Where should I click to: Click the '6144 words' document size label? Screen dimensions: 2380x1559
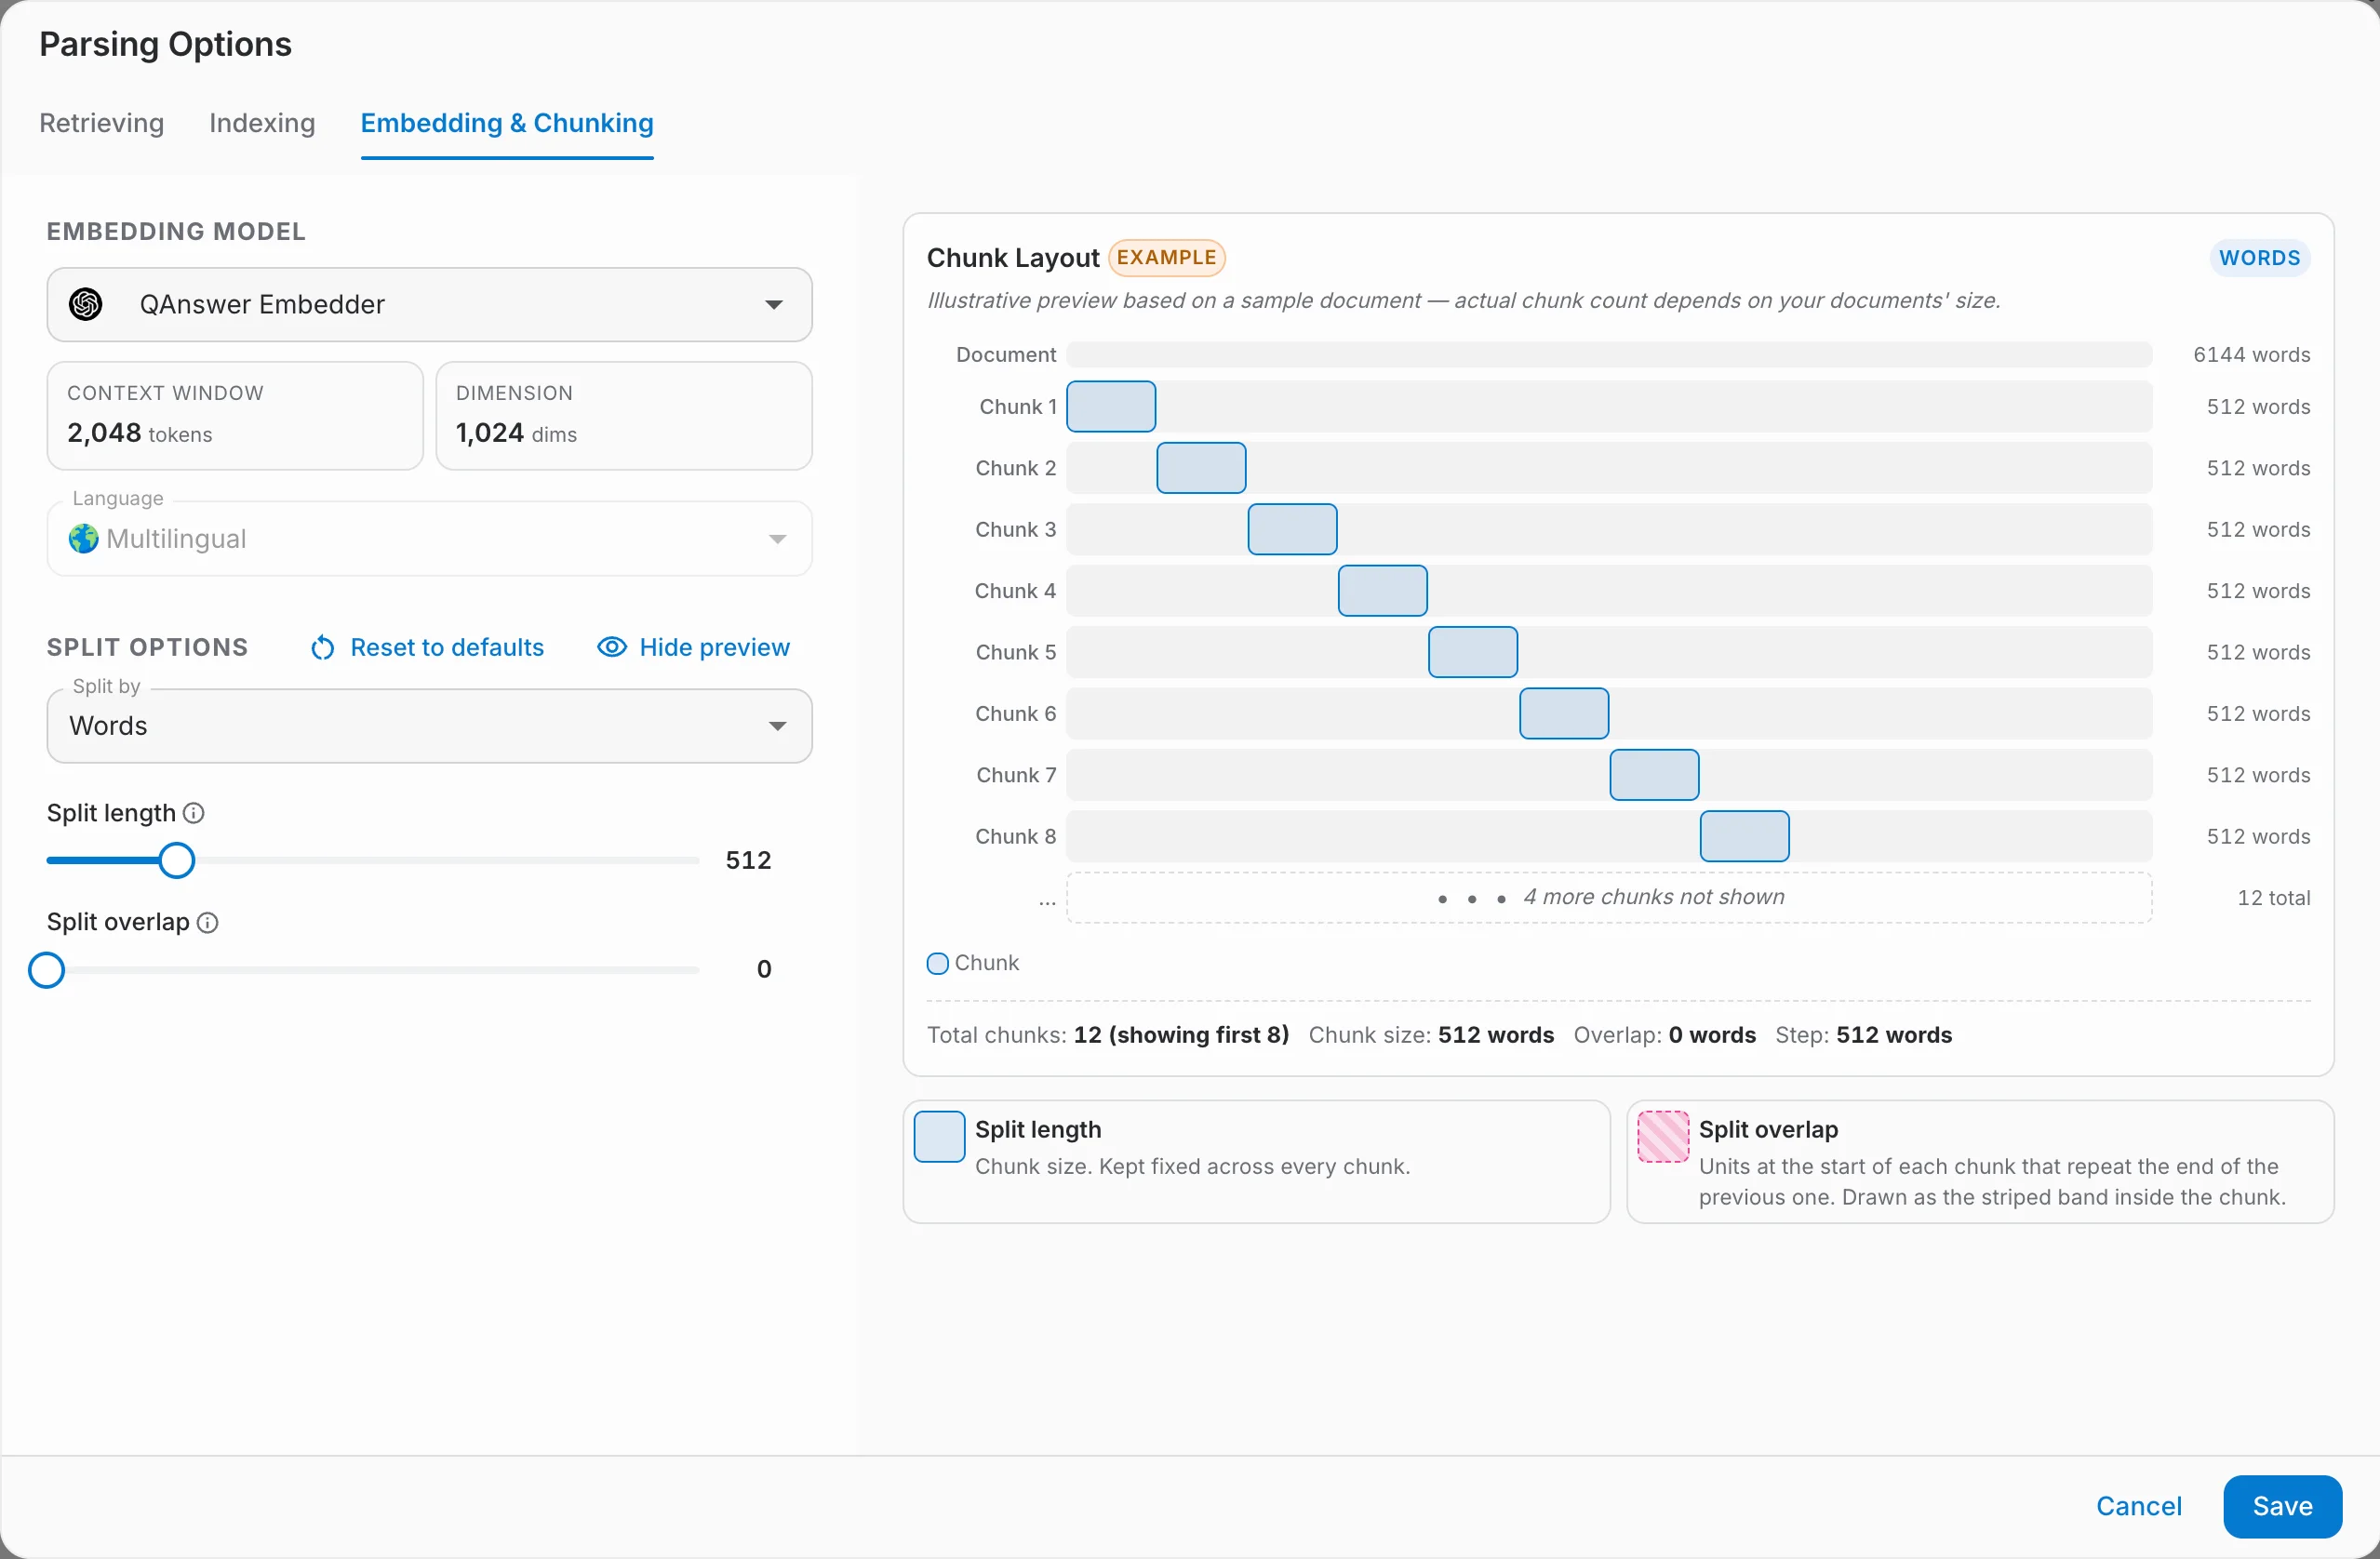[x=2251, y=355]
